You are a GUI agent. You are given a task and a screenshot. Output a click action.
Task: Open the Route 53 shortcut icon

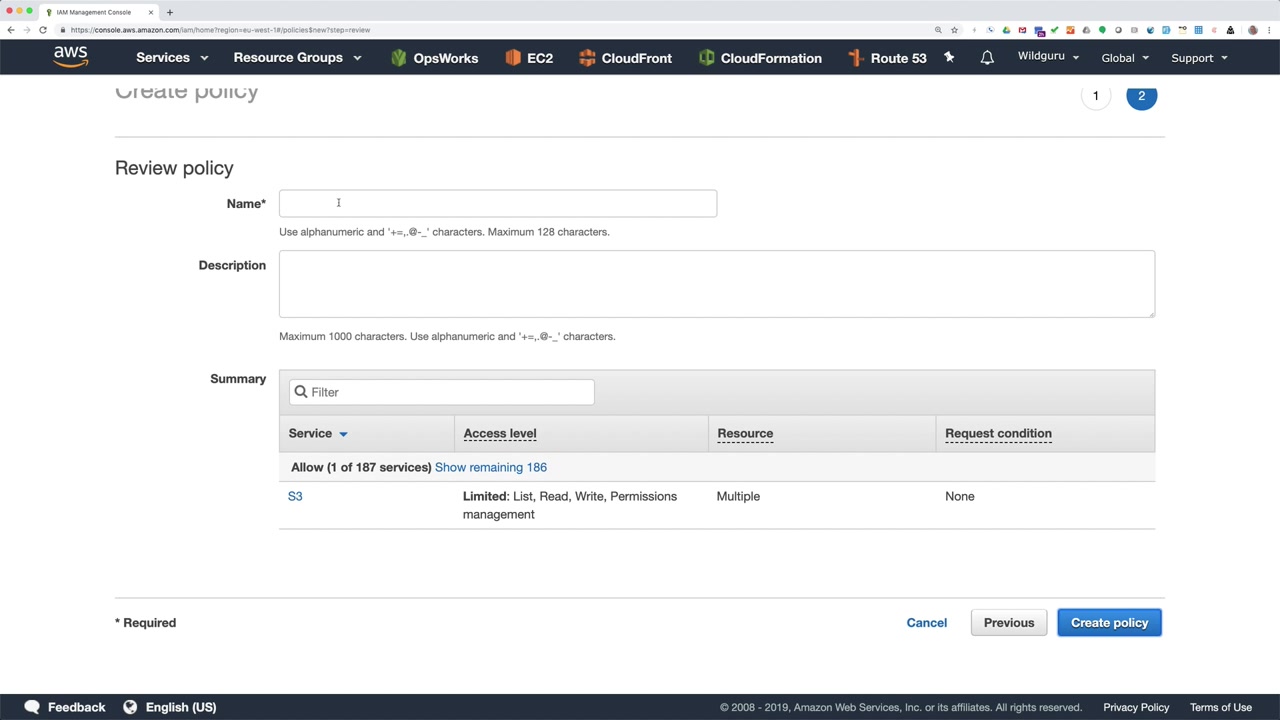click(856, 58)
